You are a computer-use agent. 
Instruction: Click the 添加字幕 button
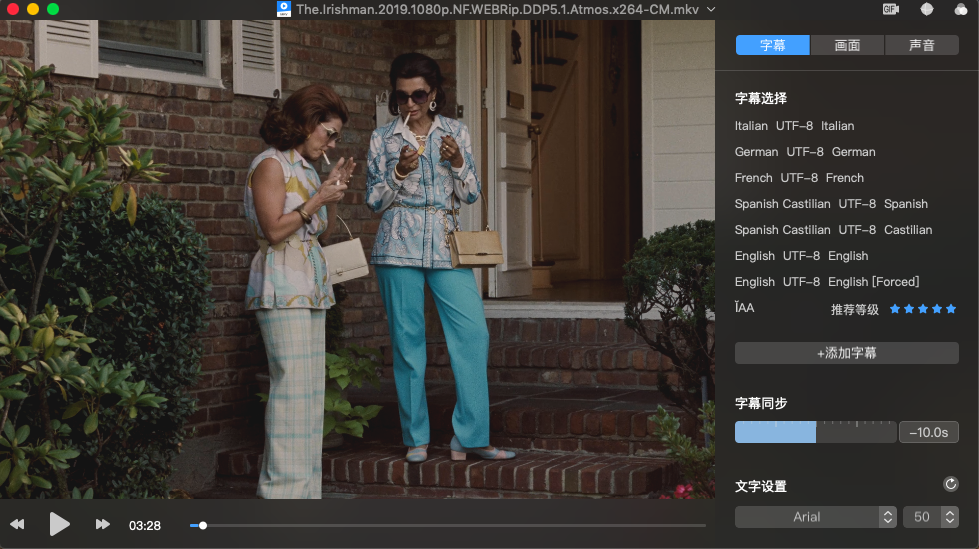tap(846, 353)
